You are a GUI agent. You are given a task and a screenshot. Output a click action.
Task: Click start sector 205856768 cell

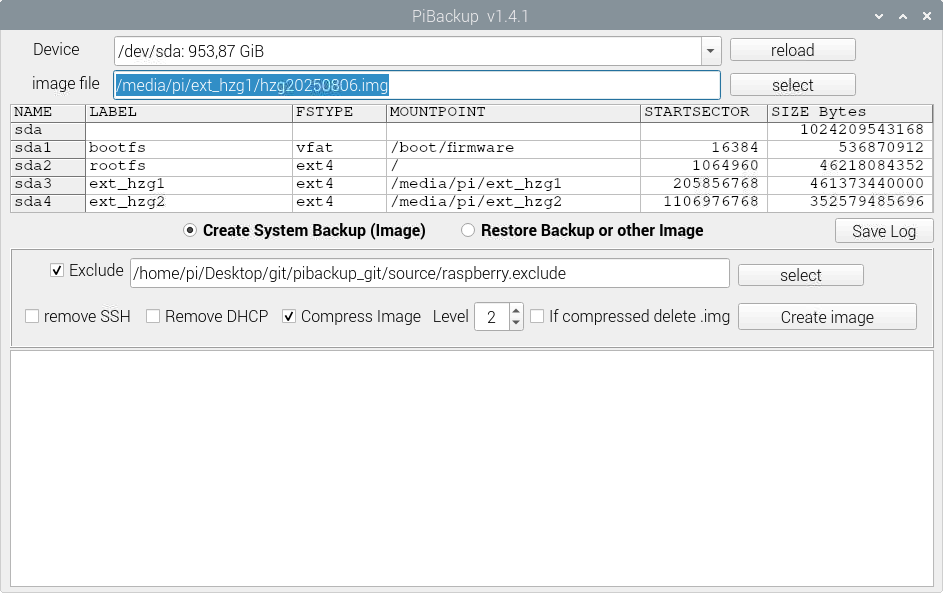pyautogui.click(x=704, y=185)
